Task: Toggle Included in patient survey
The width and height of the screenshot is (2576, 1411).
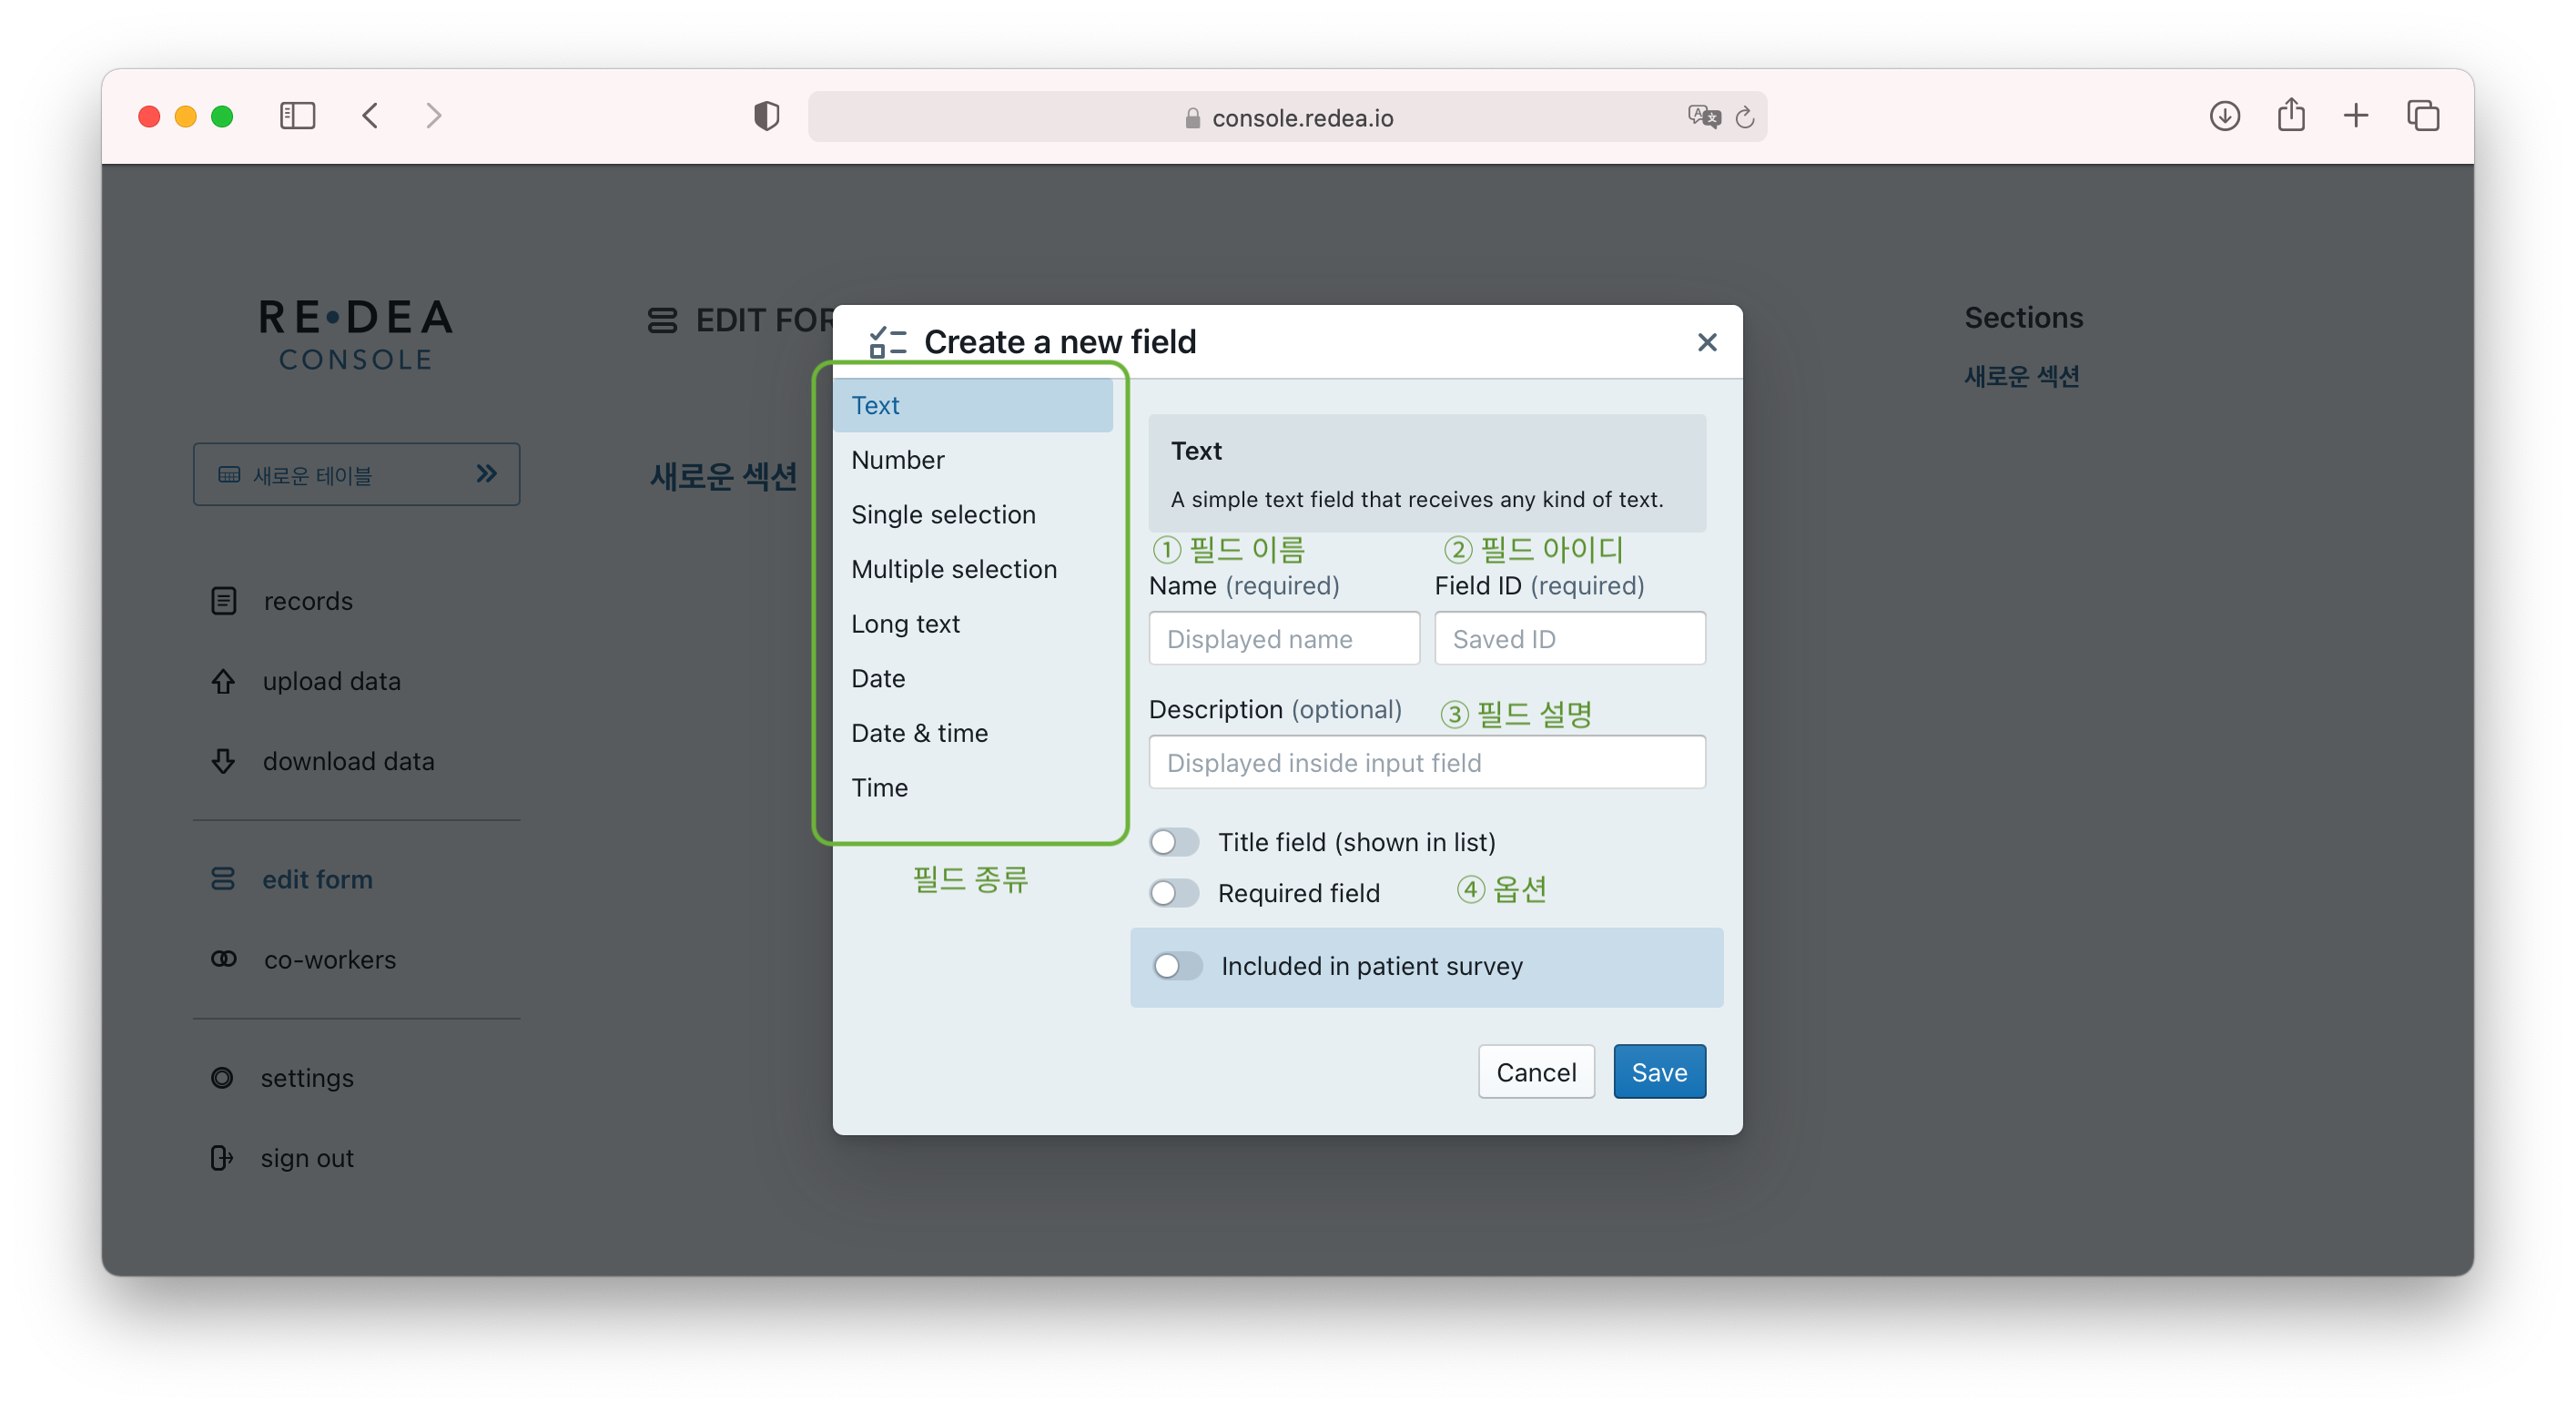Action: (x=1177, y=966)
